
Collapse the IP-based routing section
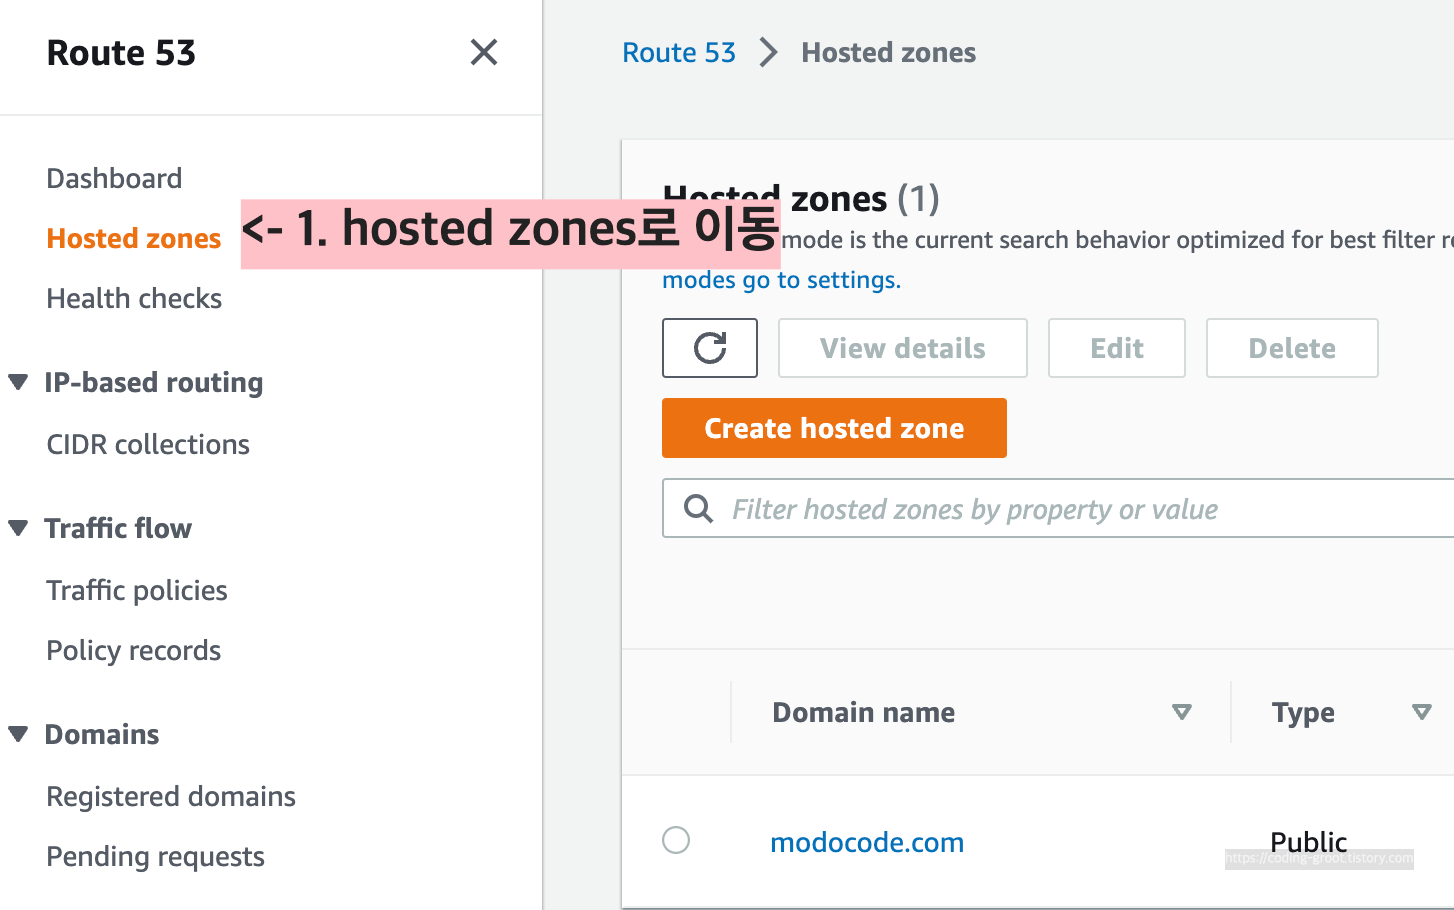click(18, 382)
